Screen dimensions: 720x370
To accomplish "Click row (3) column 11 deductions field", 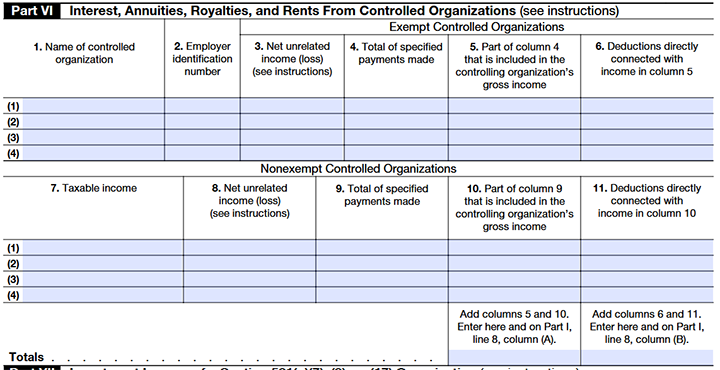I will (x=647, y=279).
